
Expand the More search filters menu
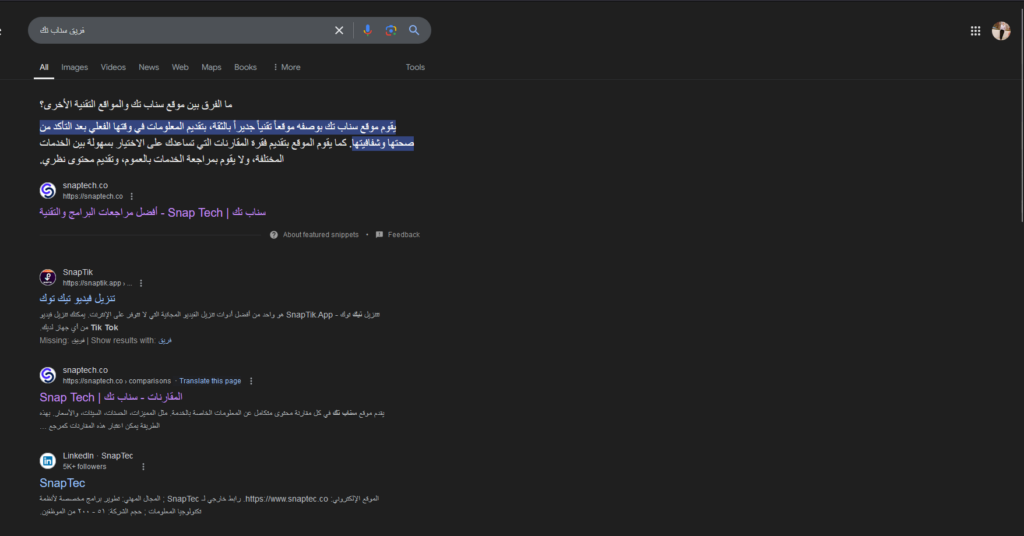click(287, 67)
